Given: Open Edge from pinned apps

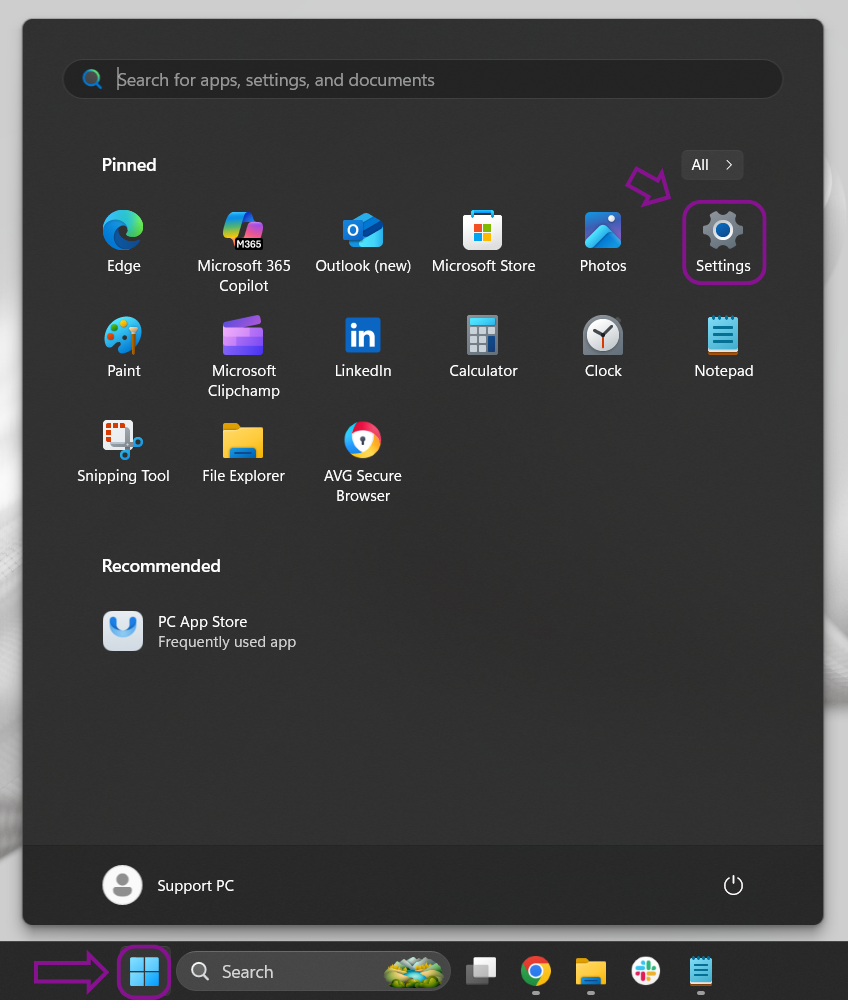Looking at the screenshot, I should point(123,242).
